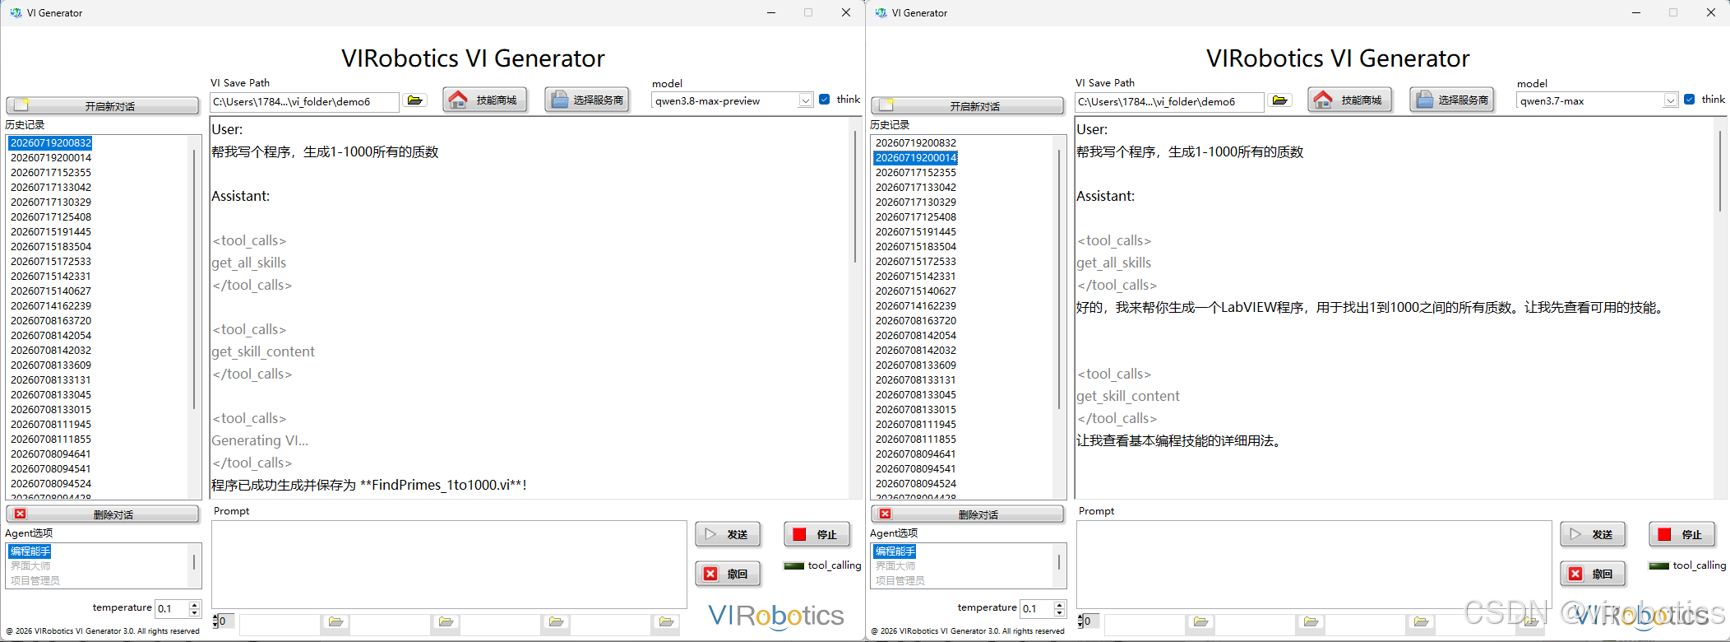1730x642 pixels.
Task: Click 选择服务商 provider button in left window
Action: click(x=587, y=100)
